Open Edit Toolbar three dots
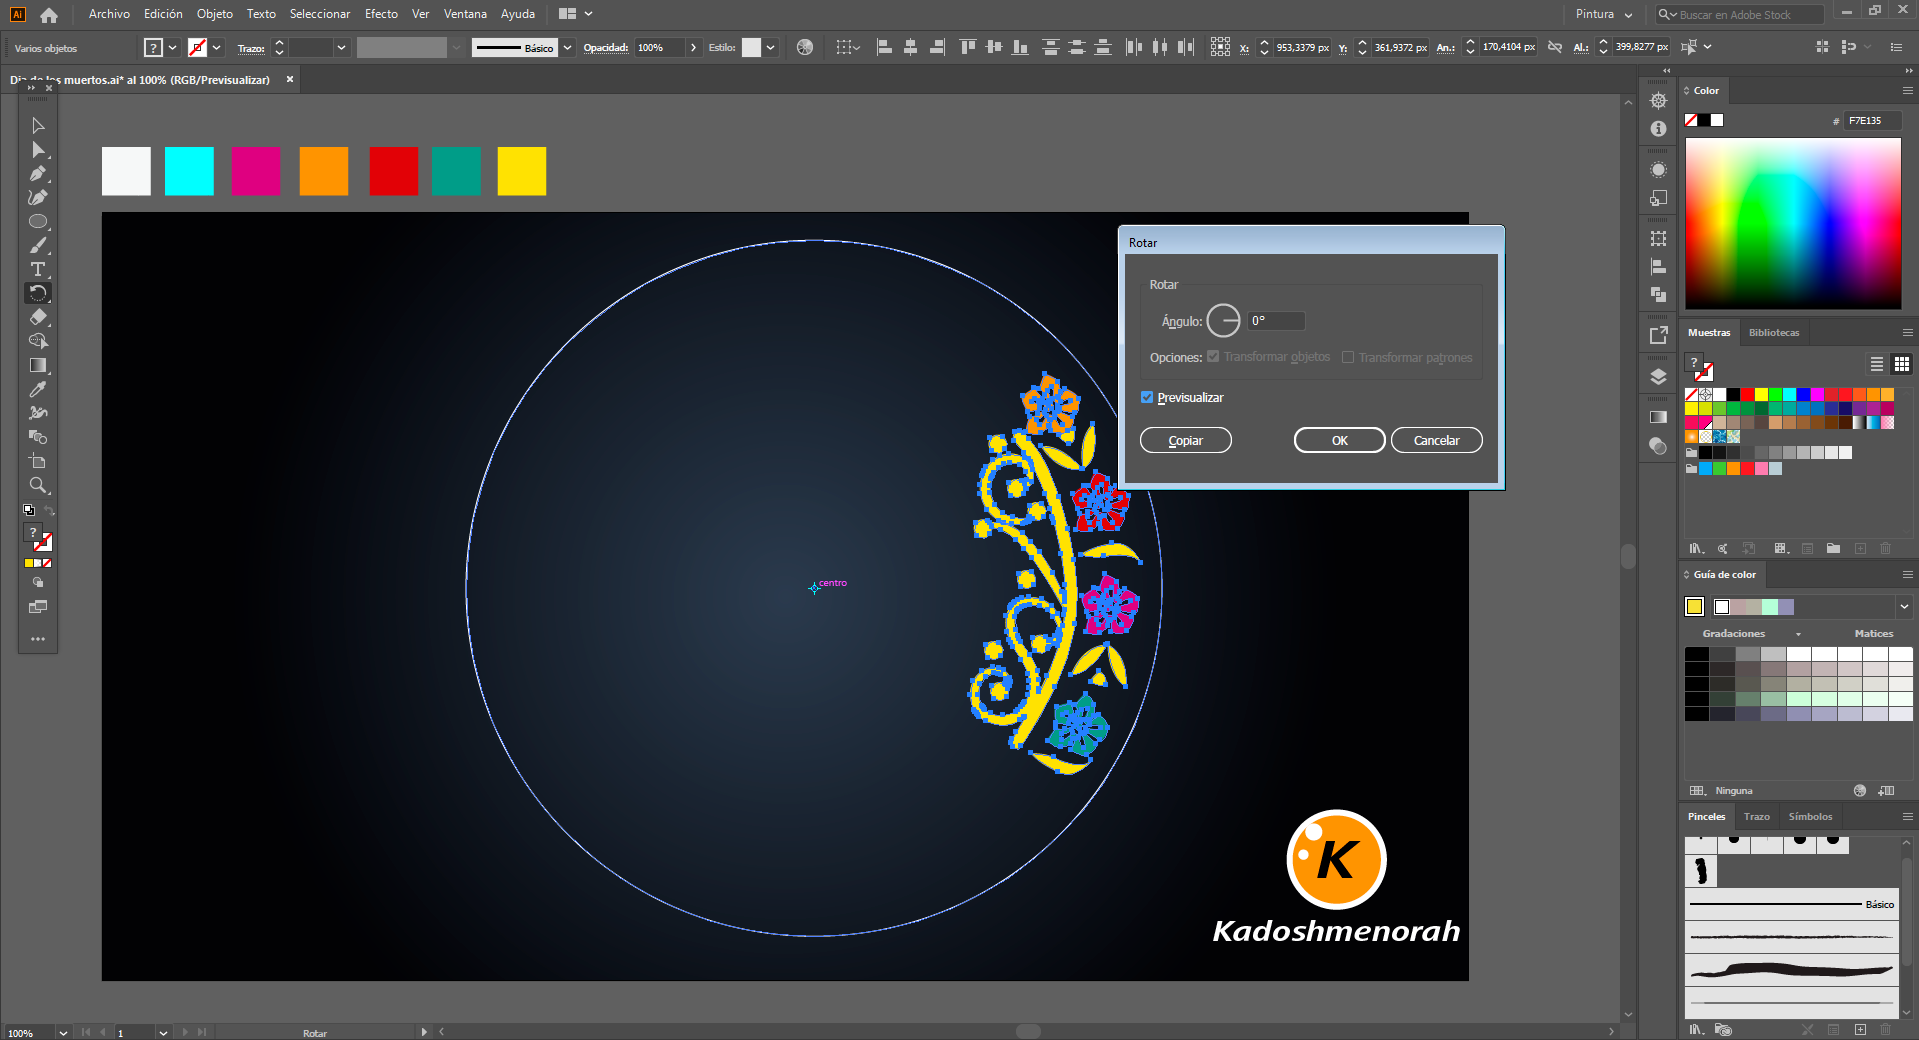 pyautogui.click(x=38, y=639)
